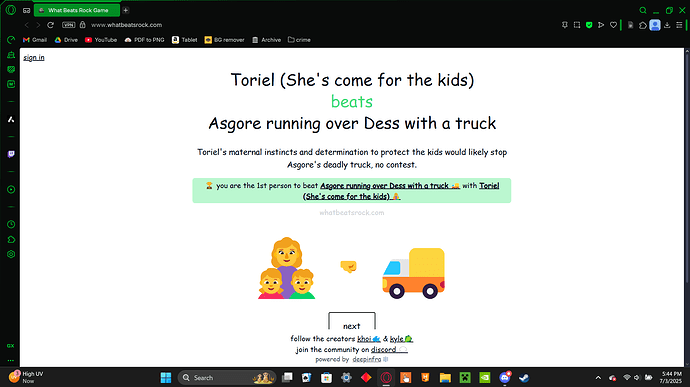Focus the address bar showing www.whatbeatsrock.com
The image size is (690, 387).
pos(127,25)
